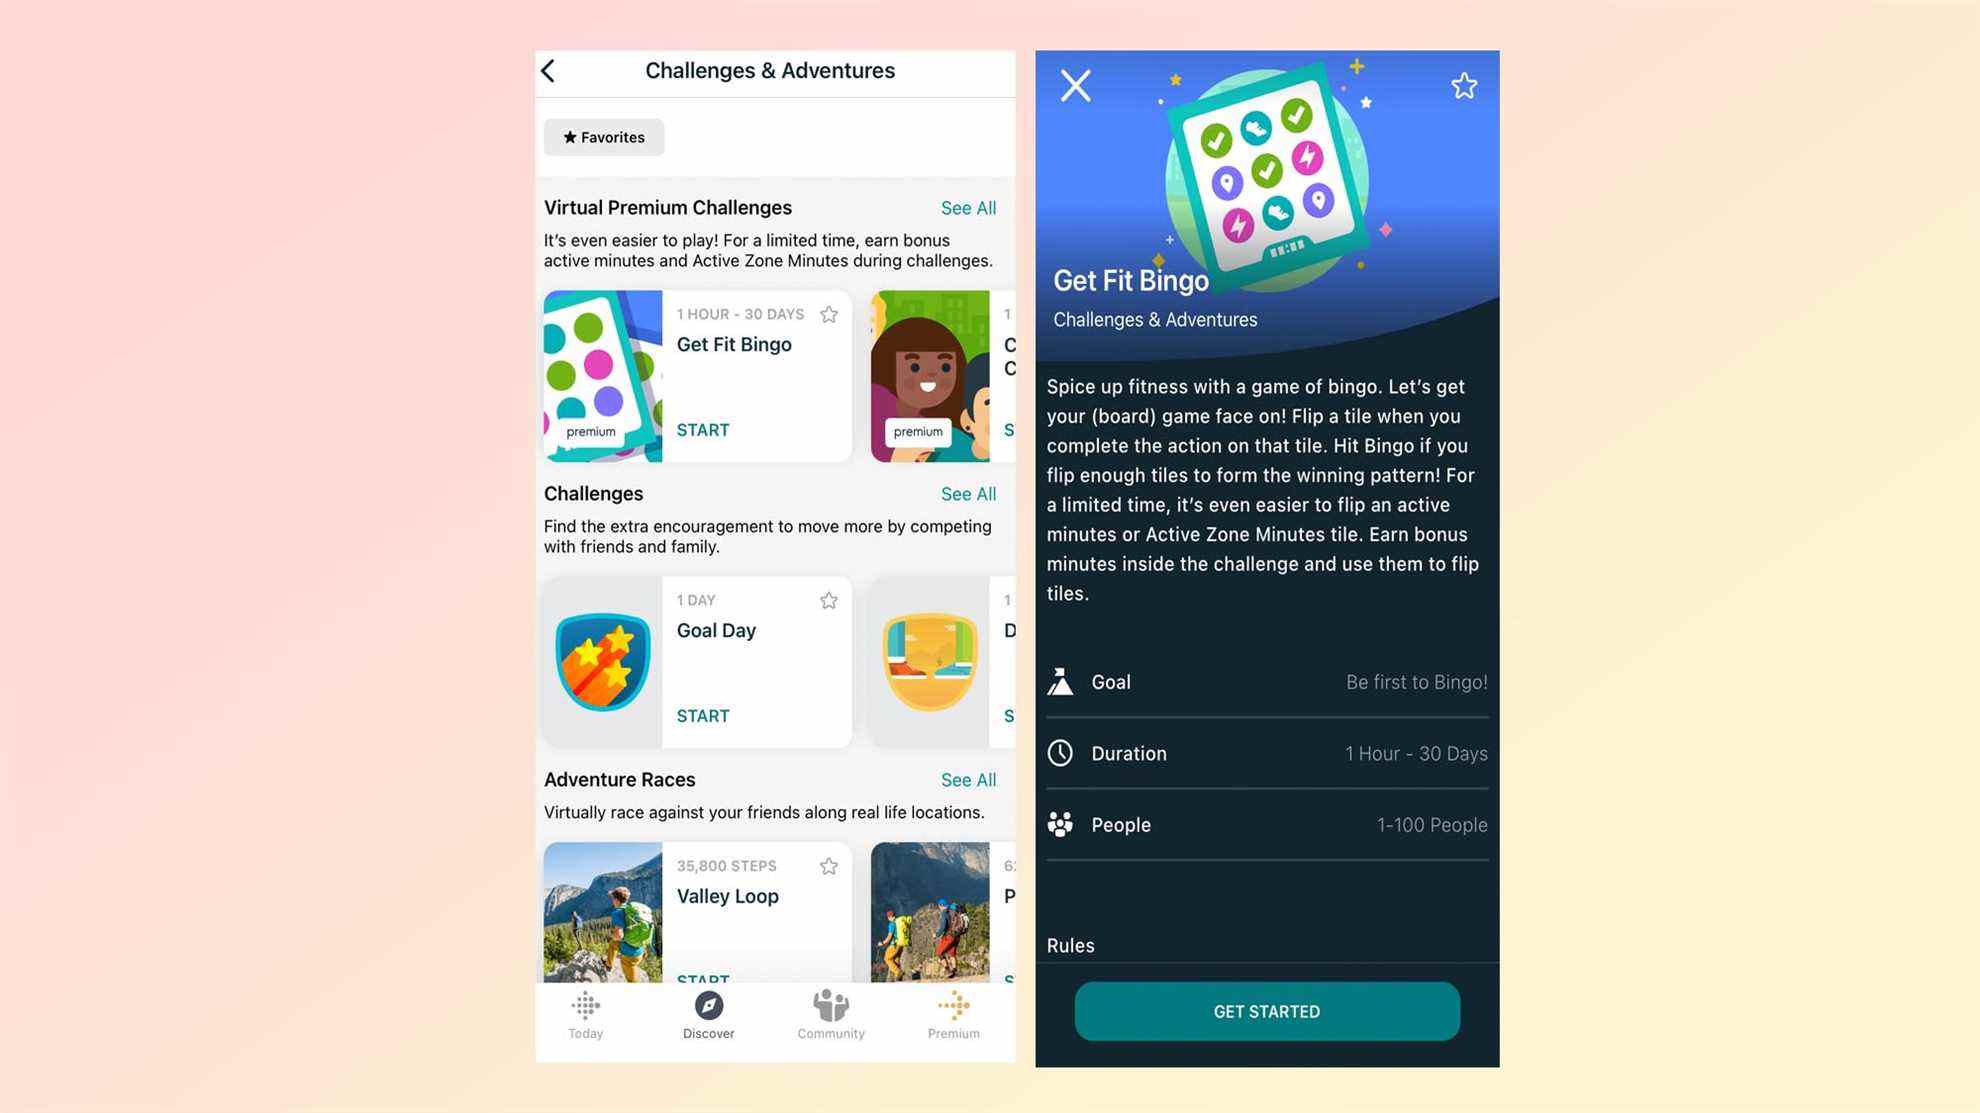Click GET STARTED button for Get Fit Bingo
The width and height of the screenshot is (1980, 1113).
1266,1011
